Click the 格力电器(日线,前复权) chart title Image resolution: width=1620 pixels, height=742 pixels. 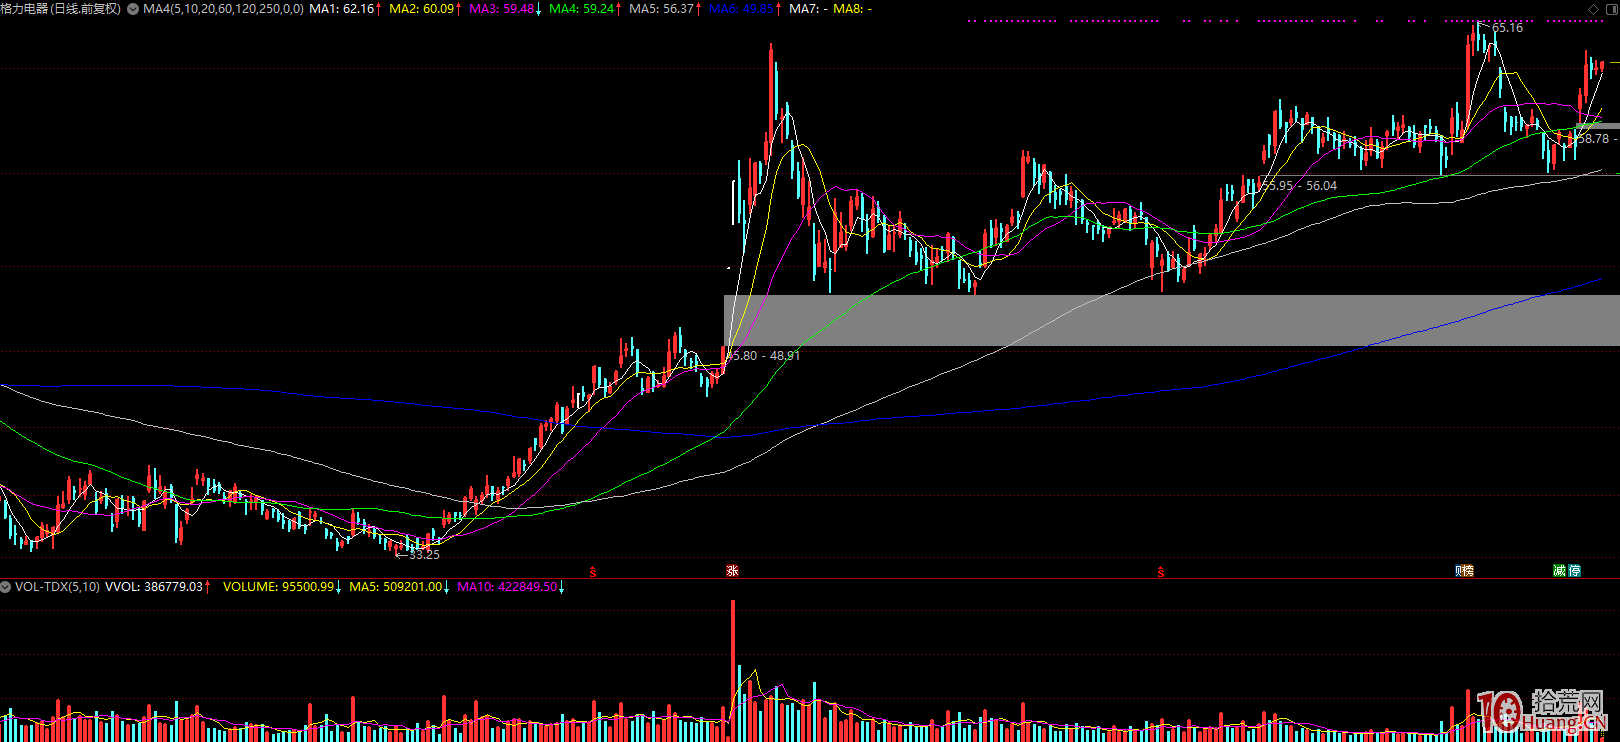[x=61, y=9]
